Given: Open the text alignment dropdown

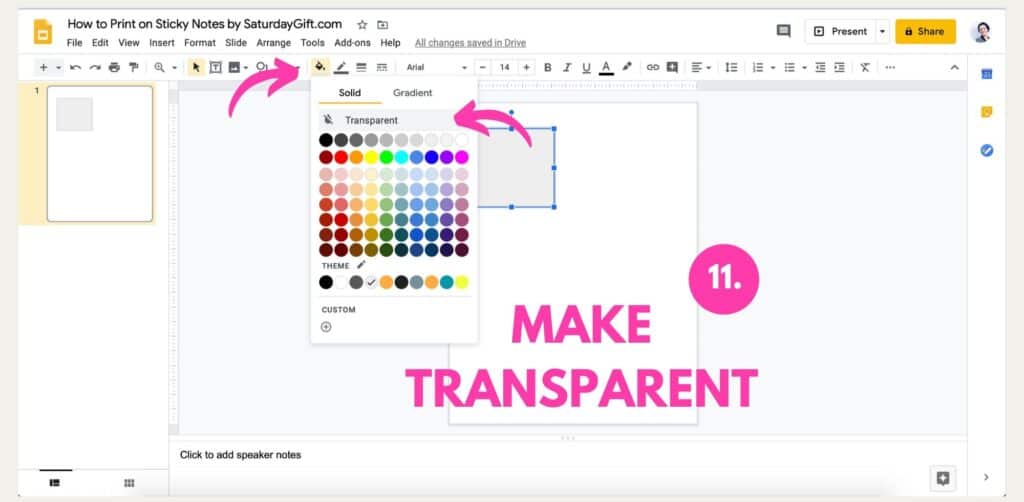Looking at the screenshot, I should pos(701,67).
